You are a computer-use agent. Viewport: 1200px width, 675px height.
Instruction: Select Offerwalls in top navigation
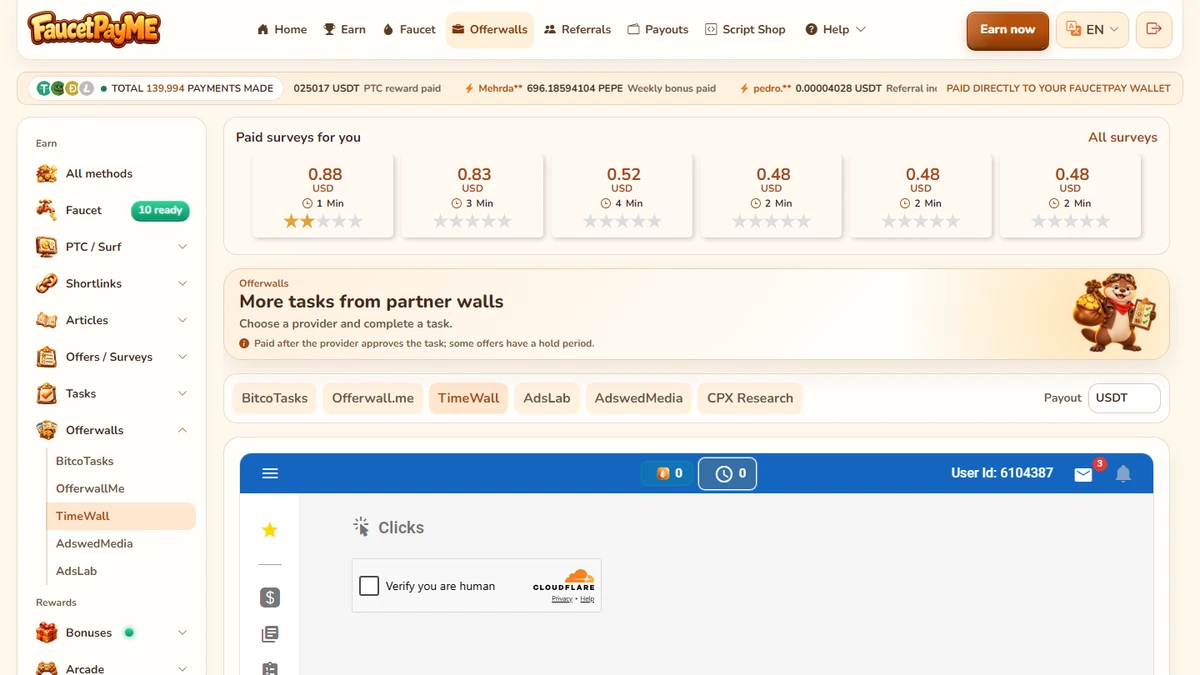(x=490, y=29)
